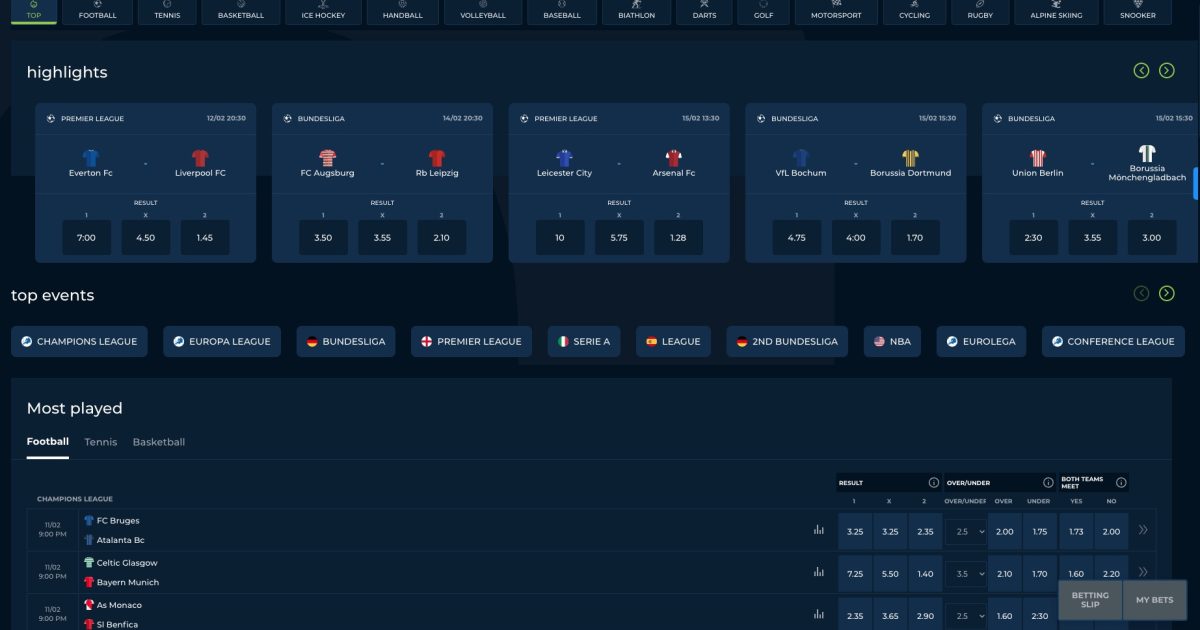1200x630 pixels.
Task: Open NBA top event
Action: point(893,341)
